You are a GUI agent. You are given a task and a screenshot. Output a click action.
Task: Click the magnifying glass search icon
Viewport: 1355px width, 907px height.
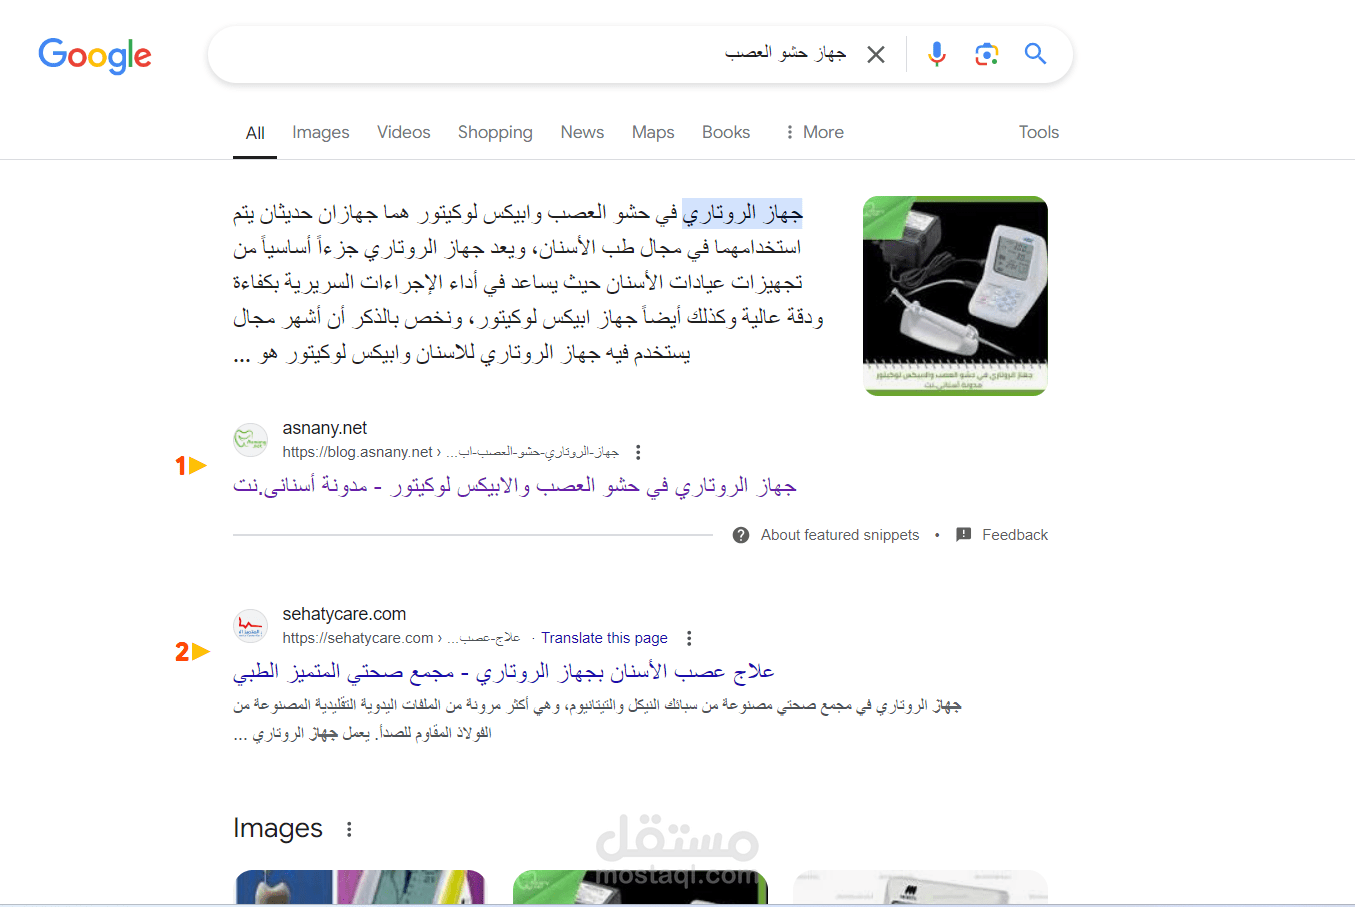pyautogui.click(x=1035, y=54)
